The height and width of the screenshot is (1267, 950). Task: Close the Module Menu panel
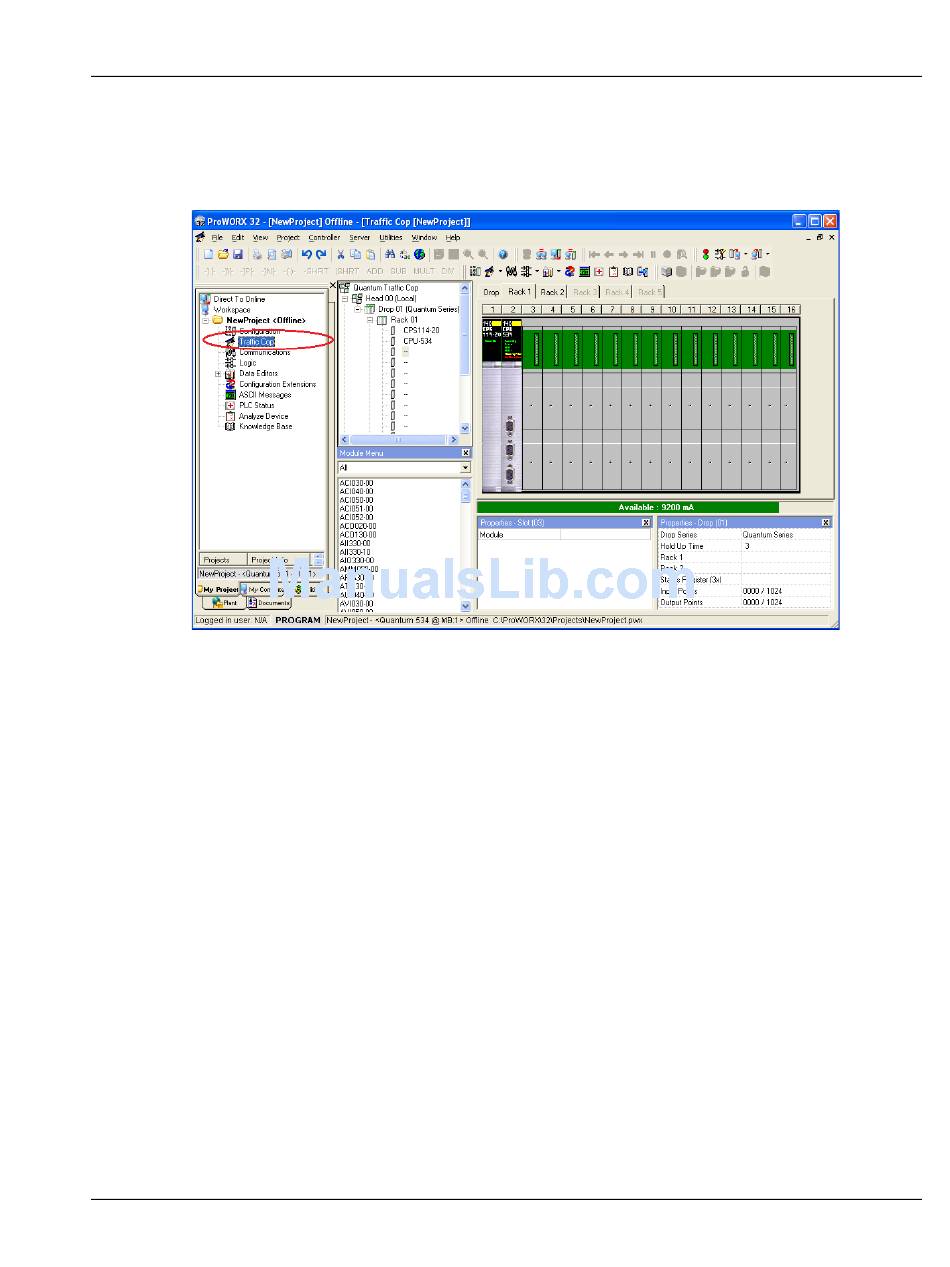pyautogui.click(x=465, y=453)
